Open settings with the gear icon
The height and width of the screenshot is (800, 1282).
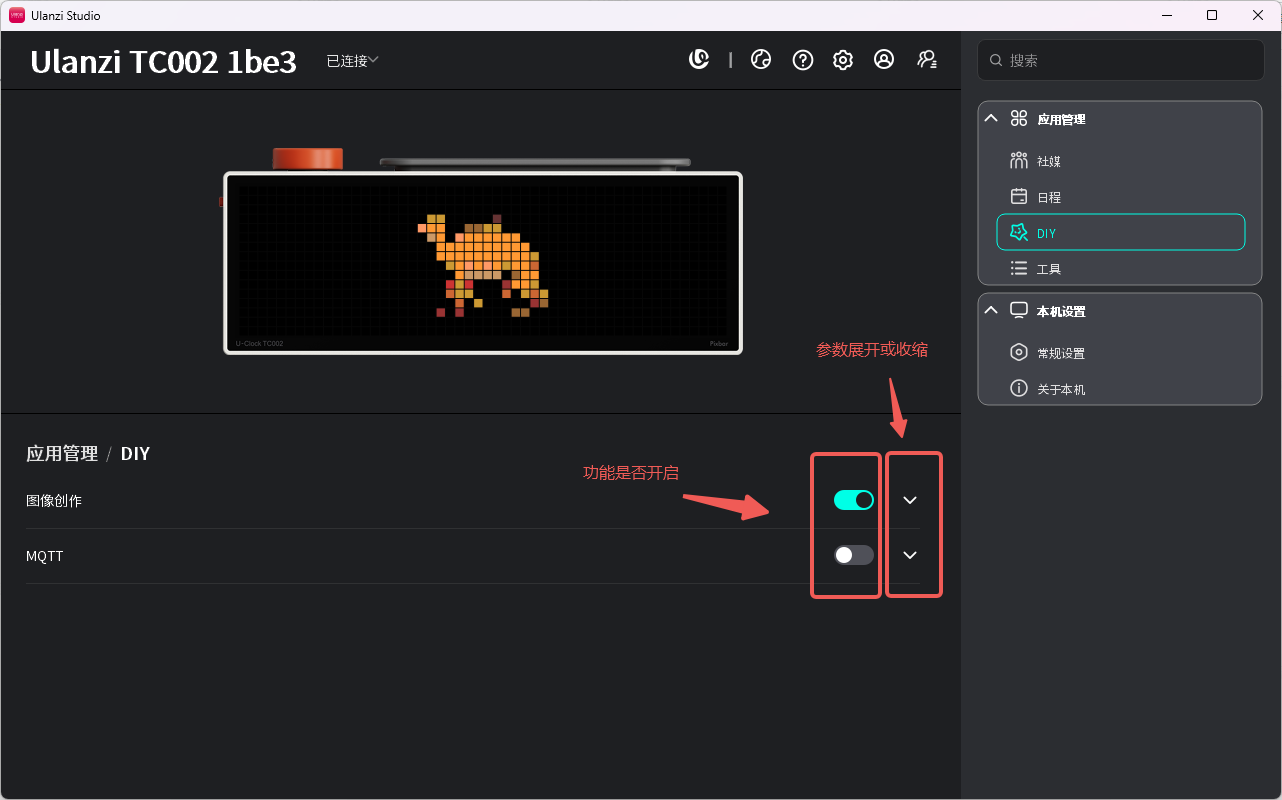coord(843,60)
